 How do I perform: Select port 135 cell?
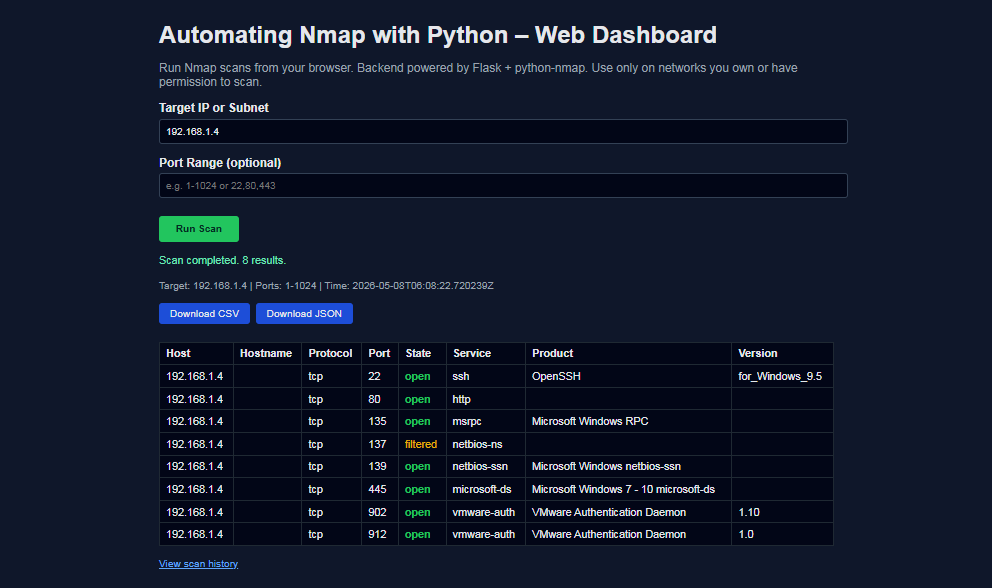pyautogui.click(x=380, y=421)
